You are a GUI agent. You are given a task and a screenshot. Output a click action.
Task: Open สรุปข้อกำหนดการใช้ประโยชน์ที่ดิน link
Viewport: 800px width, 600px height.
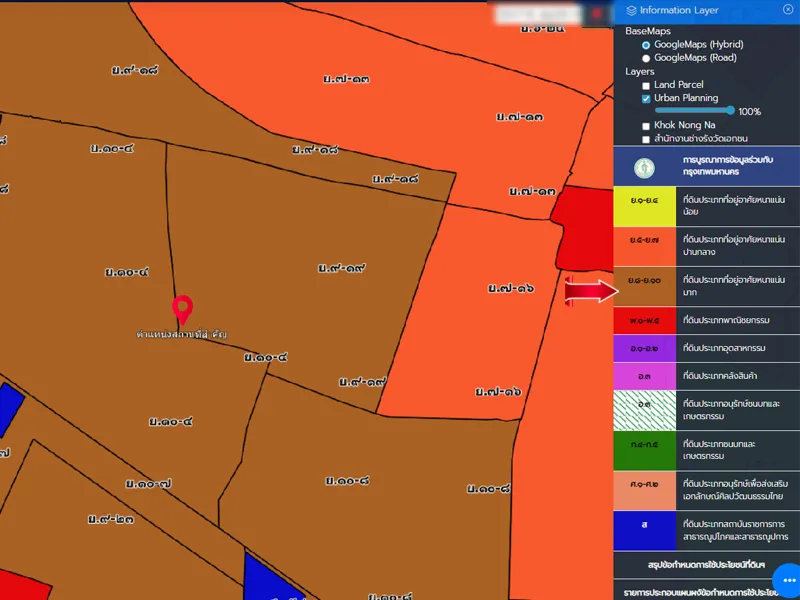(x=706, y=566)
